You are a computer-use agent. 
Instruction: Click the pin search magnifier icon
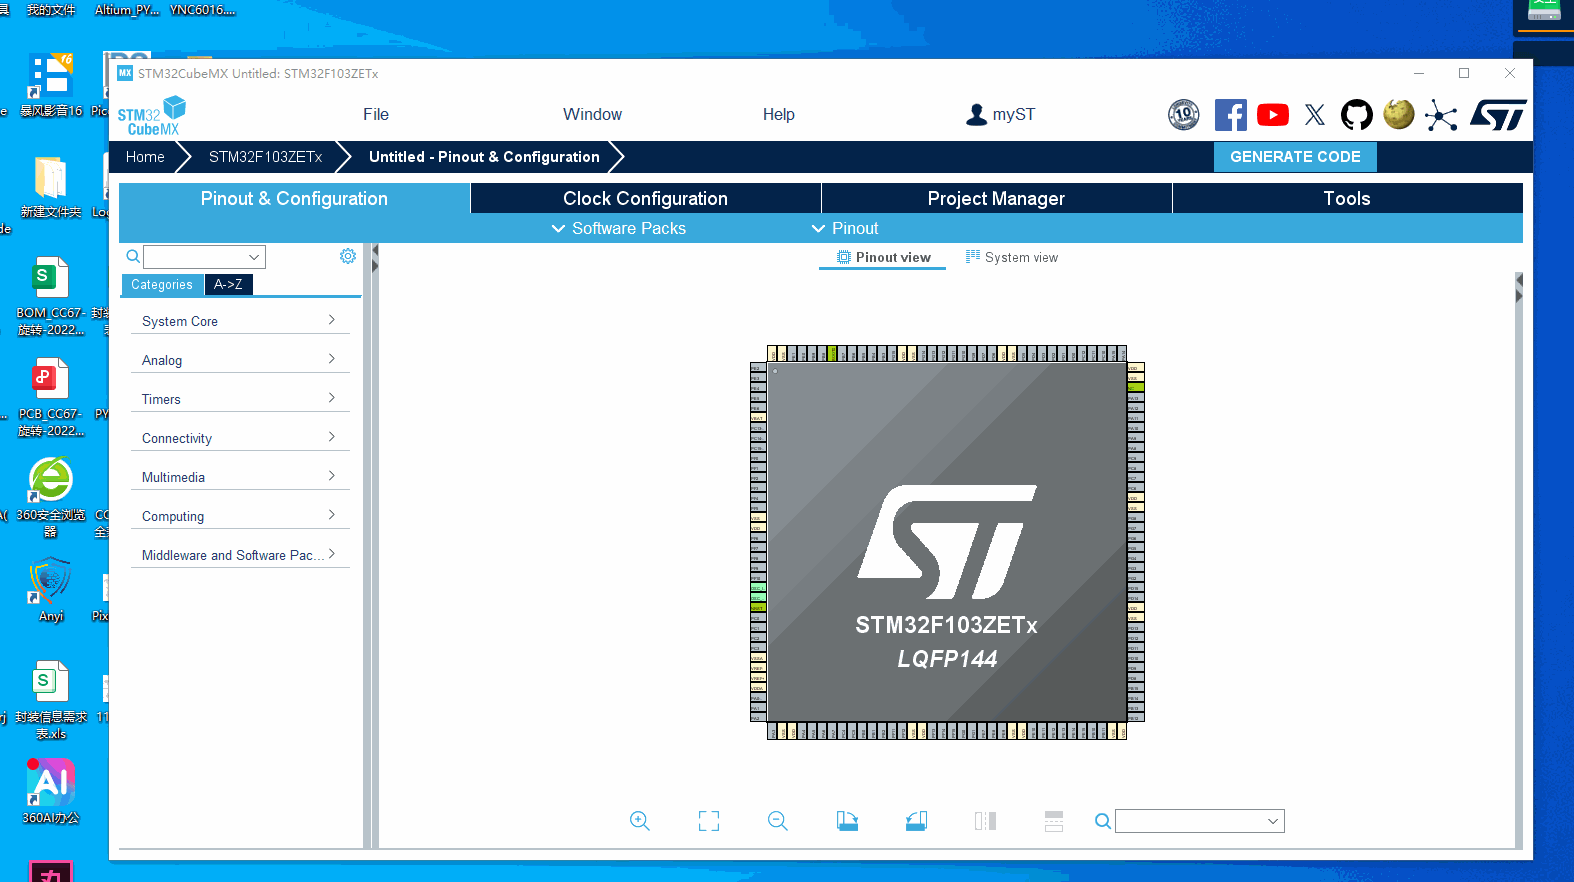1103,821
